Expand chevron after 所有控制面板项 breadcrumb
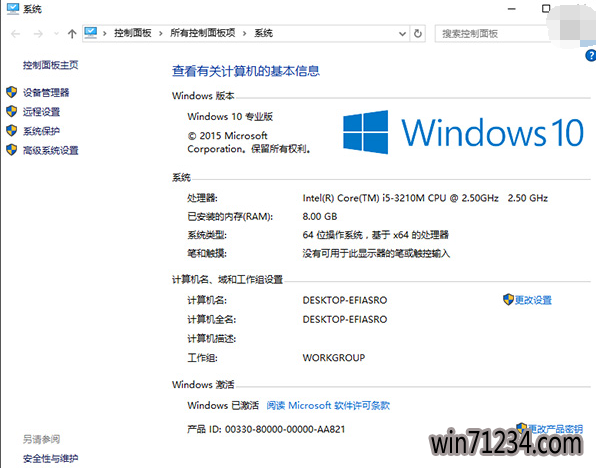Viewport: 596px width, 468px height. coord(244,33)
